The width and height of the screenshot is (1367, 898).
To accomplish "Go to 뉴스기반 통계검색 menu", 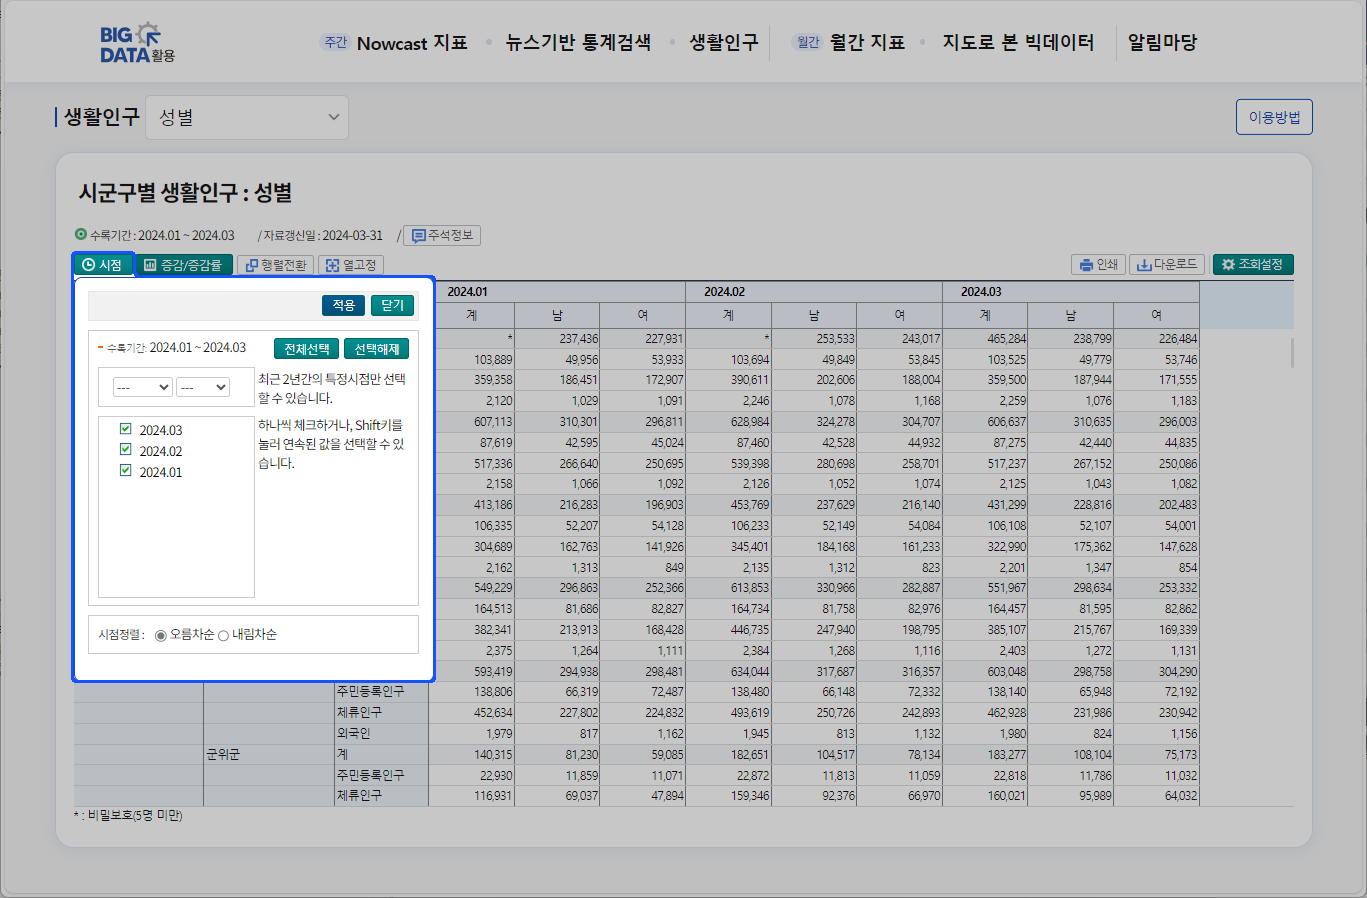I will [x=578, y=43].
